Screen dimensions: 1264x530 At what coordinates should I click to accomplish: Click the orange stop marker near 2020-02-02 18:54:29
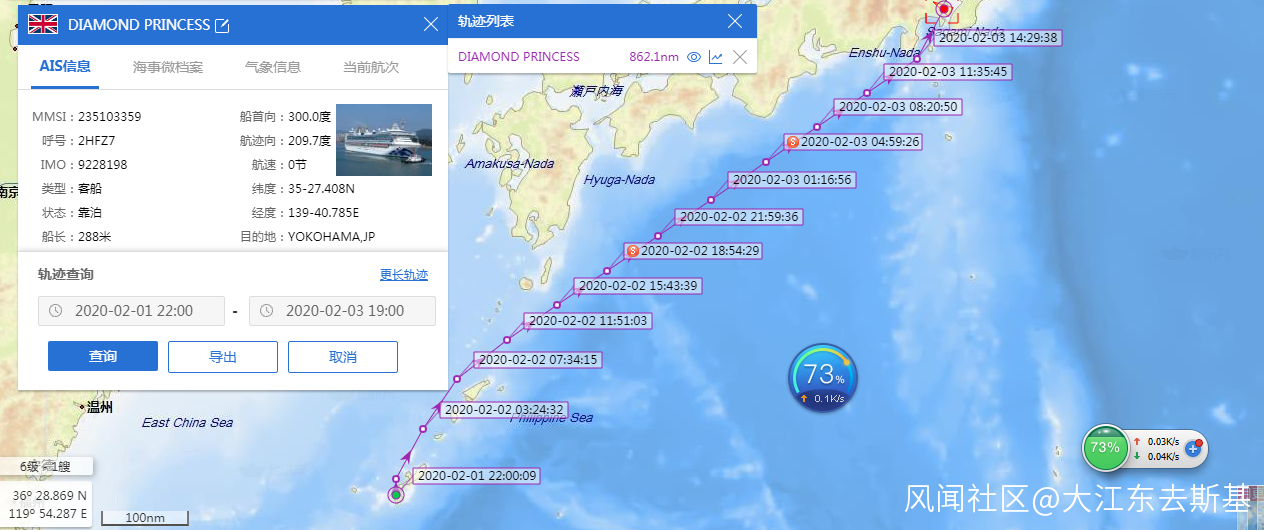632,251
